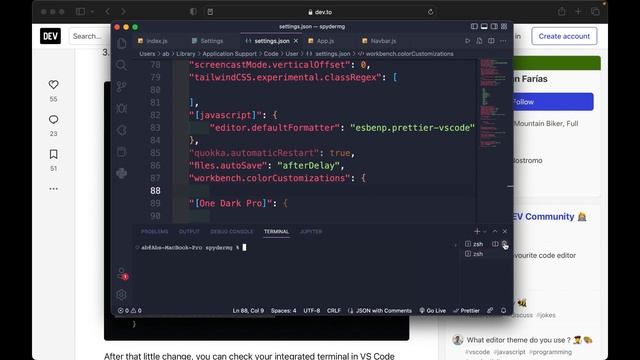This screenshot has height=360, width=640.
Task: Toggle the secondary side bar layout icon
Action: click(494, 27)
